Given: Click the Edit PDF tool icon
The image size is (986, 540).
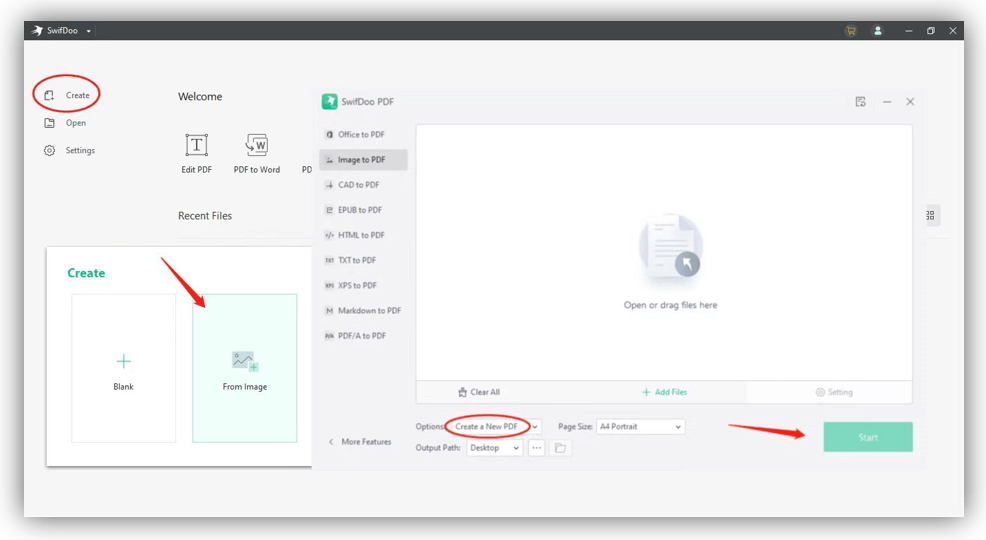Looking at the screenshot, I should click(x=196, y=145).
